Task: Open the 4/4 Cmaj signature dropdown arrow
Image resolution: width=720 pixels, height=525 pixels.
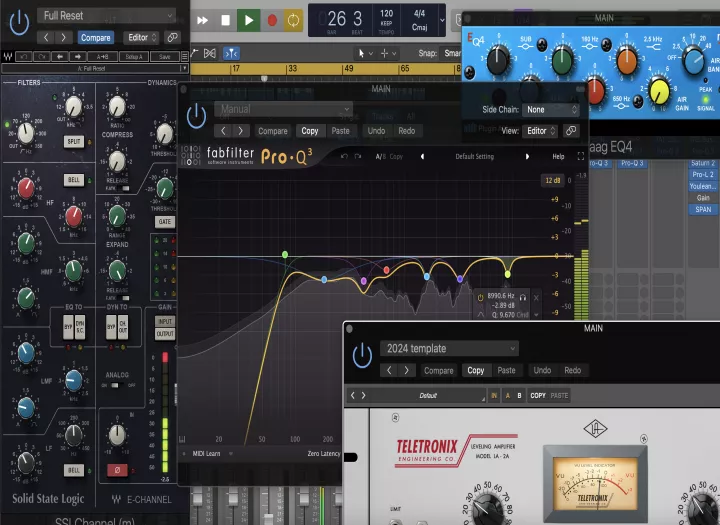Action: coord(442,20)
